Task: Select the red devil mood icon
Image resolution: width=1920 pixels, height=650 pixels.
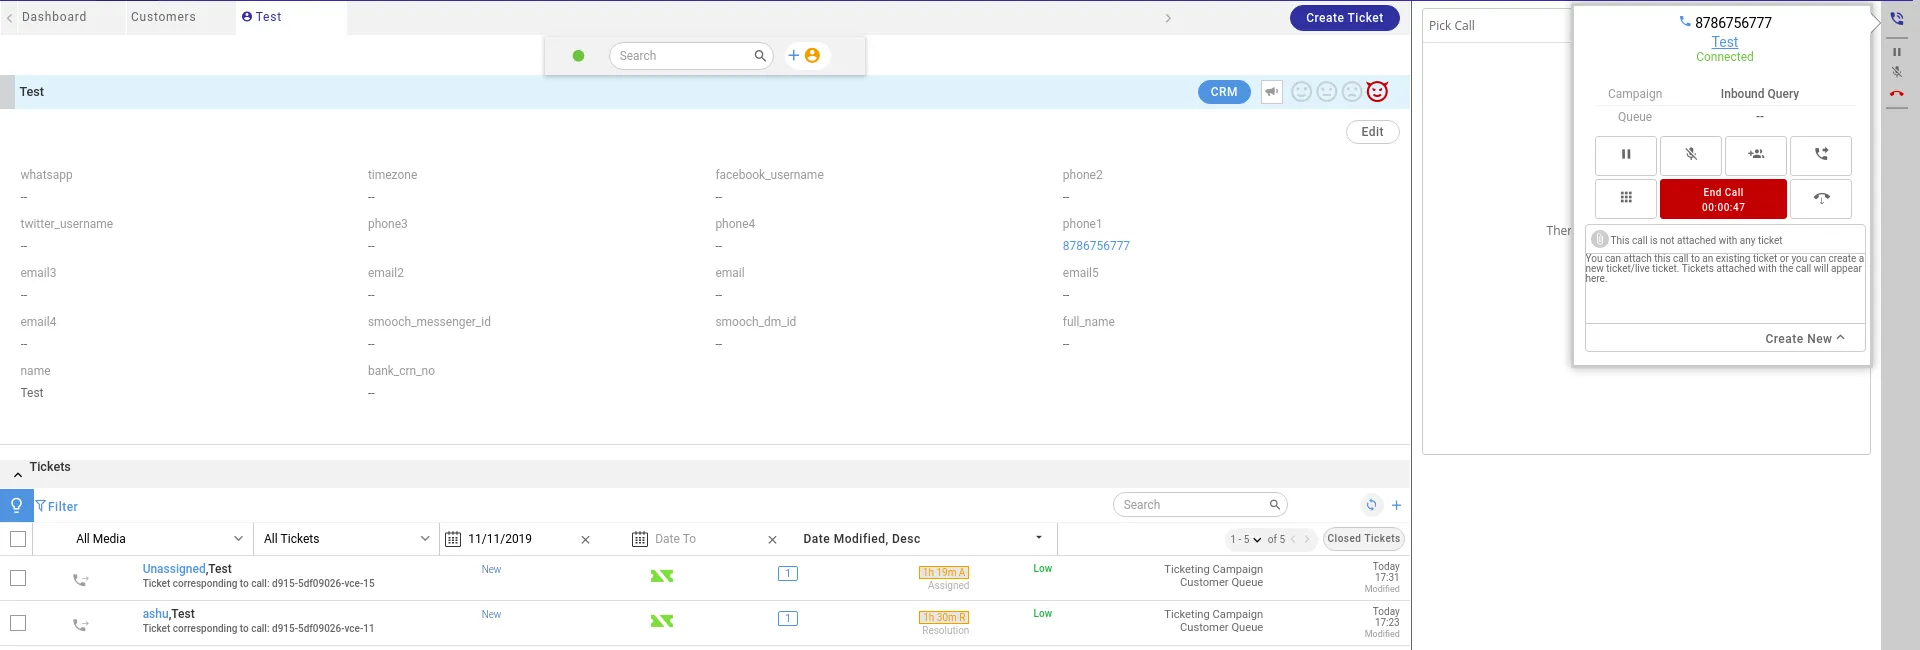Action: (x=1378, y=91)
